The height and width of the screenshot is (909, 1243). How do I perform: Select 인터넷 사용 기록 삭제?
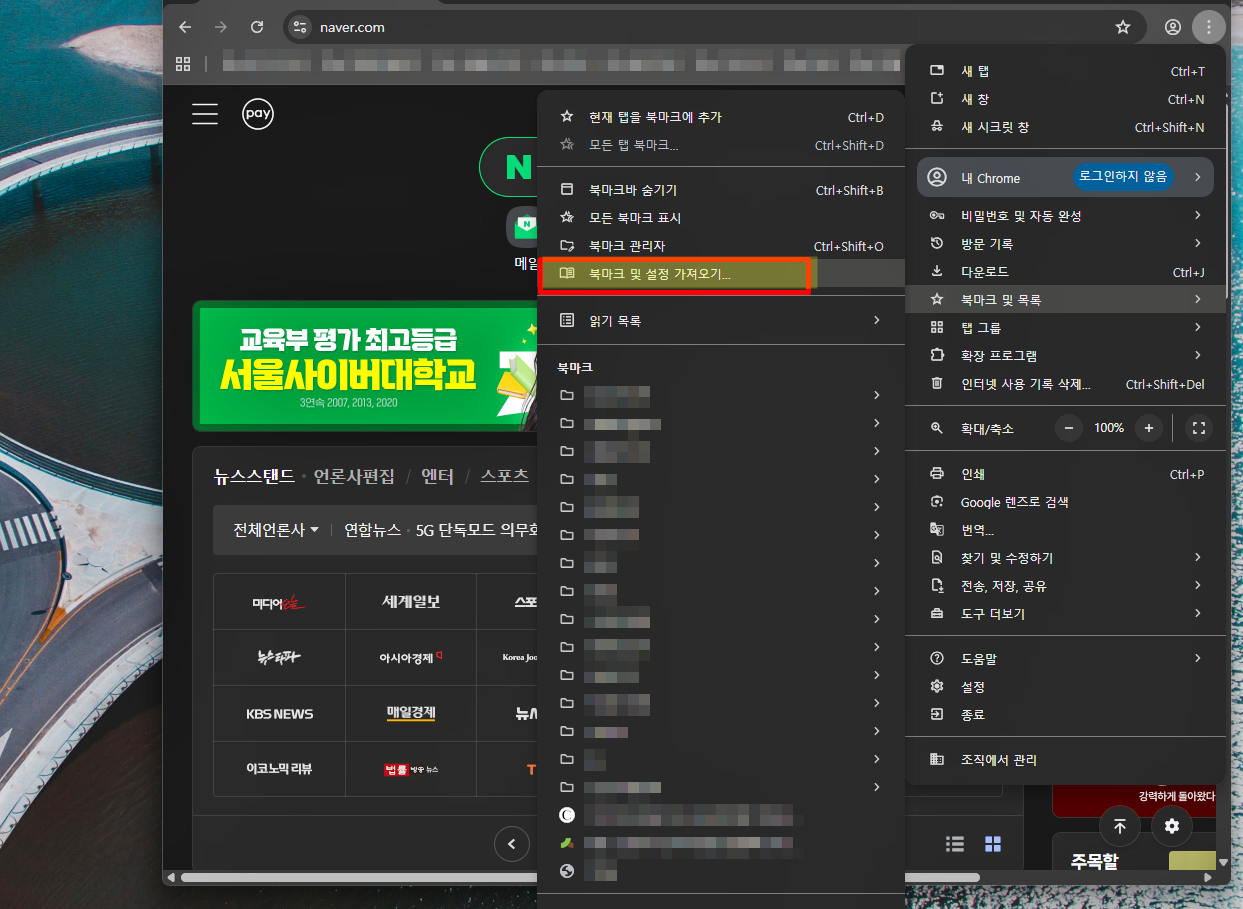[x=1067, y=384]
